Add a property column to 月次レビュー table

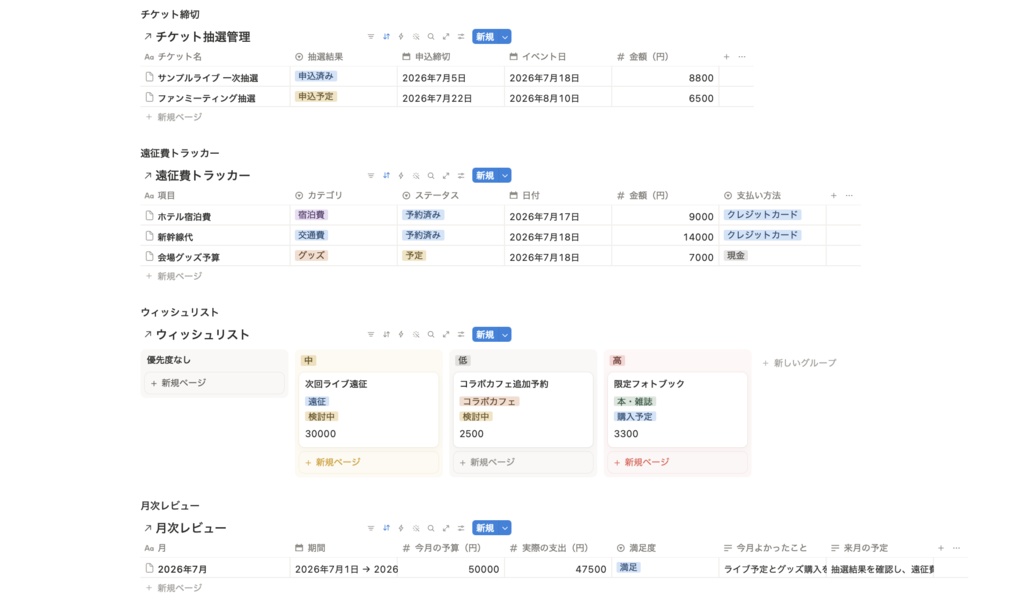click(940, 548)
